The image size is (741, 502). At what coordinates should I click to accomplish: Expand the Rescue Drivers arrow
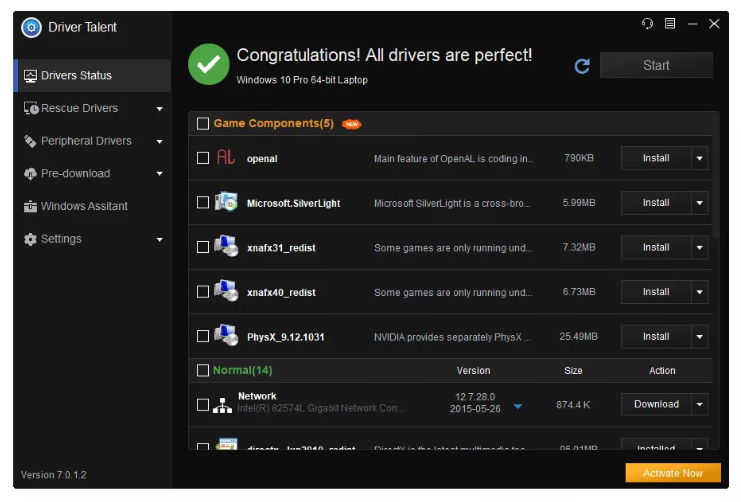(x=160, y=109)
